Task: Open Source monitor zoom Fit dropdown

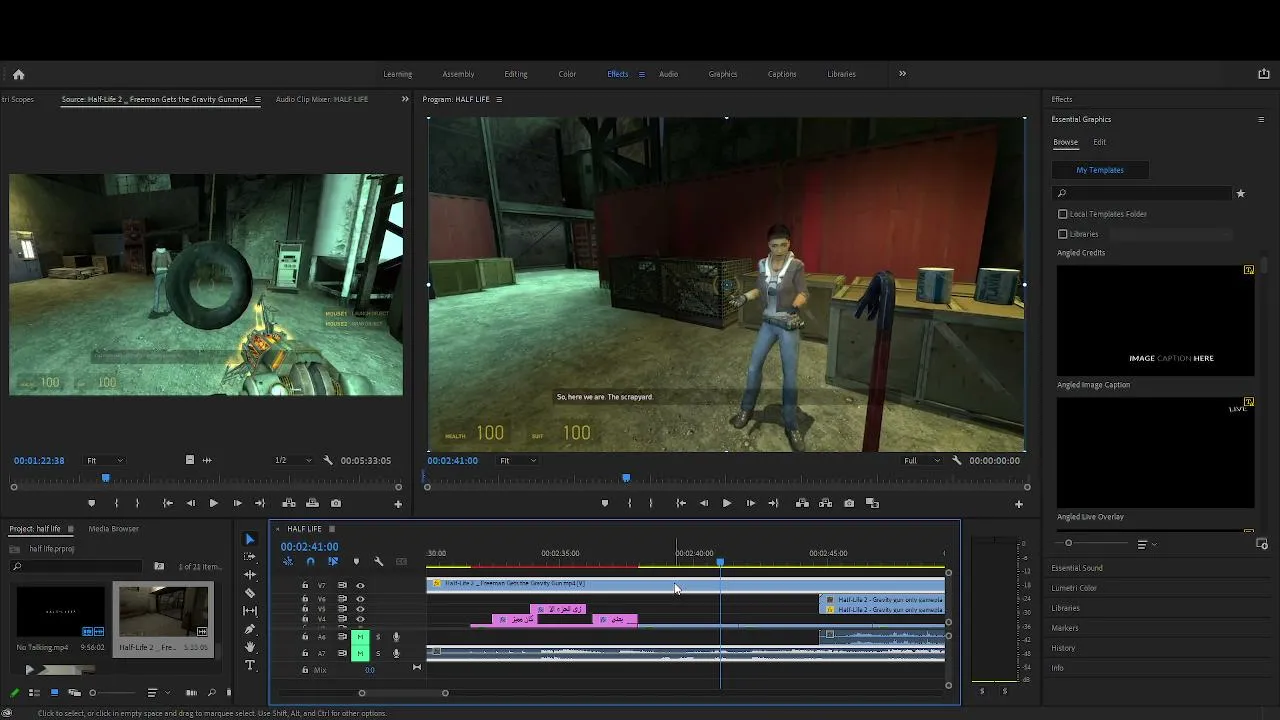Action: coord(104,461)
